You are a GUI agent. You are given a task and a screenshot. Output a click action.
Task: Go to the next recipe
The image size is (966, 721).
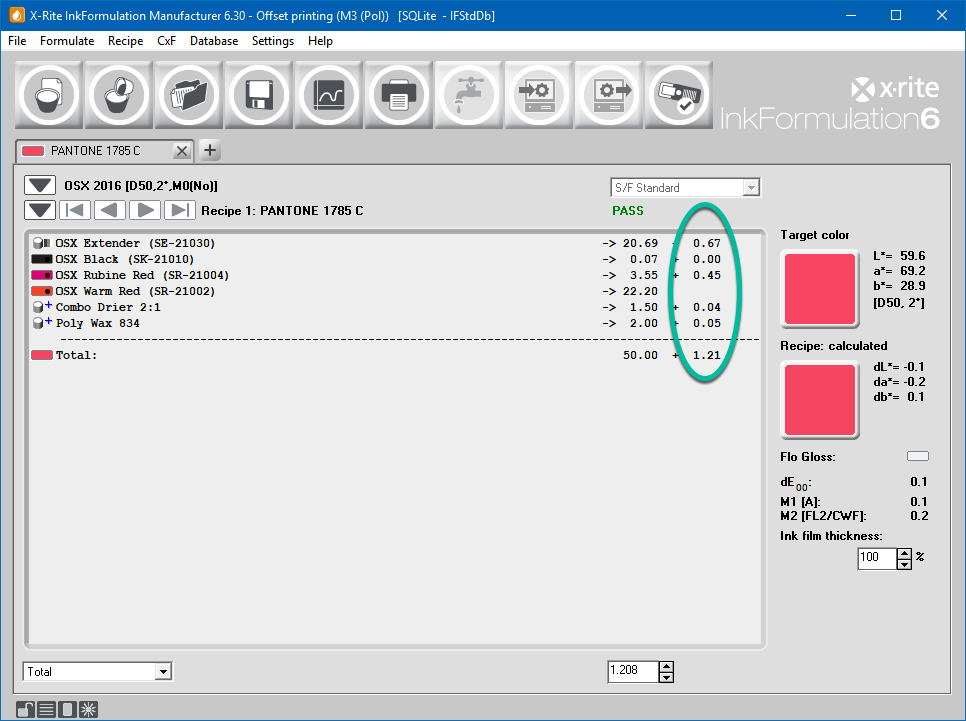[x=145, y=210]
